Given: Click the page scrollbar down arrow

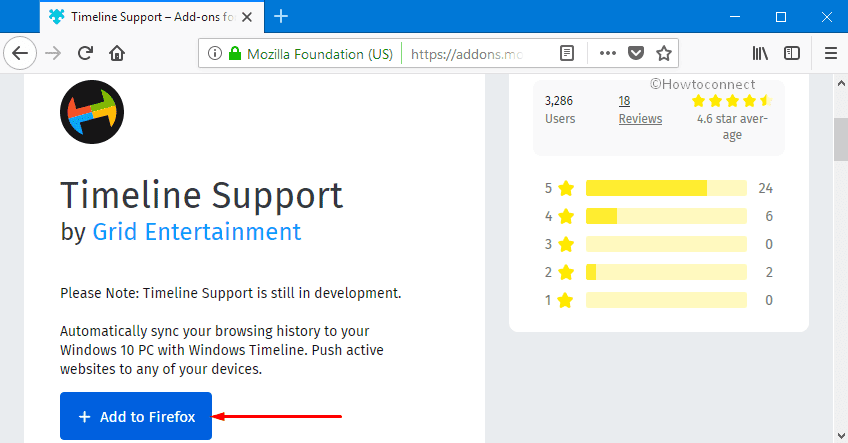Looking at the screenshot, I should tap(841, 435).
